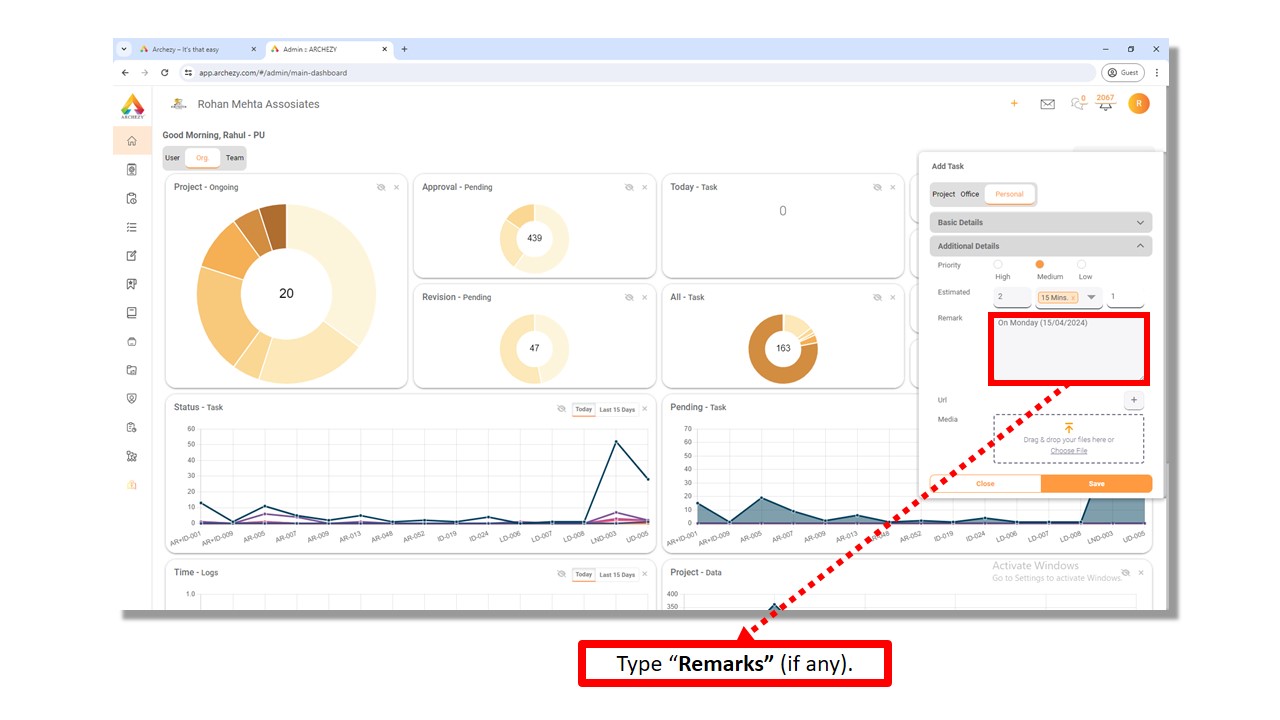Hide the Approval - Pending widget
Screen dimensions: 1280x720
pyautogui.click(x=629, y=187)
